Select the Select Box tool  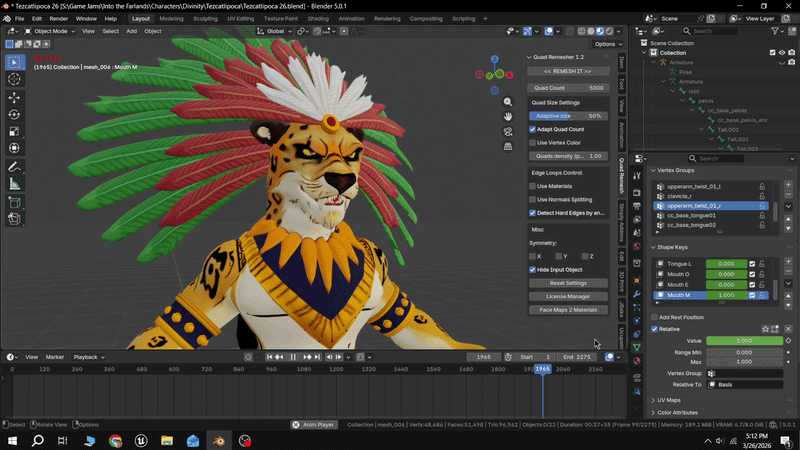point(14,62)
